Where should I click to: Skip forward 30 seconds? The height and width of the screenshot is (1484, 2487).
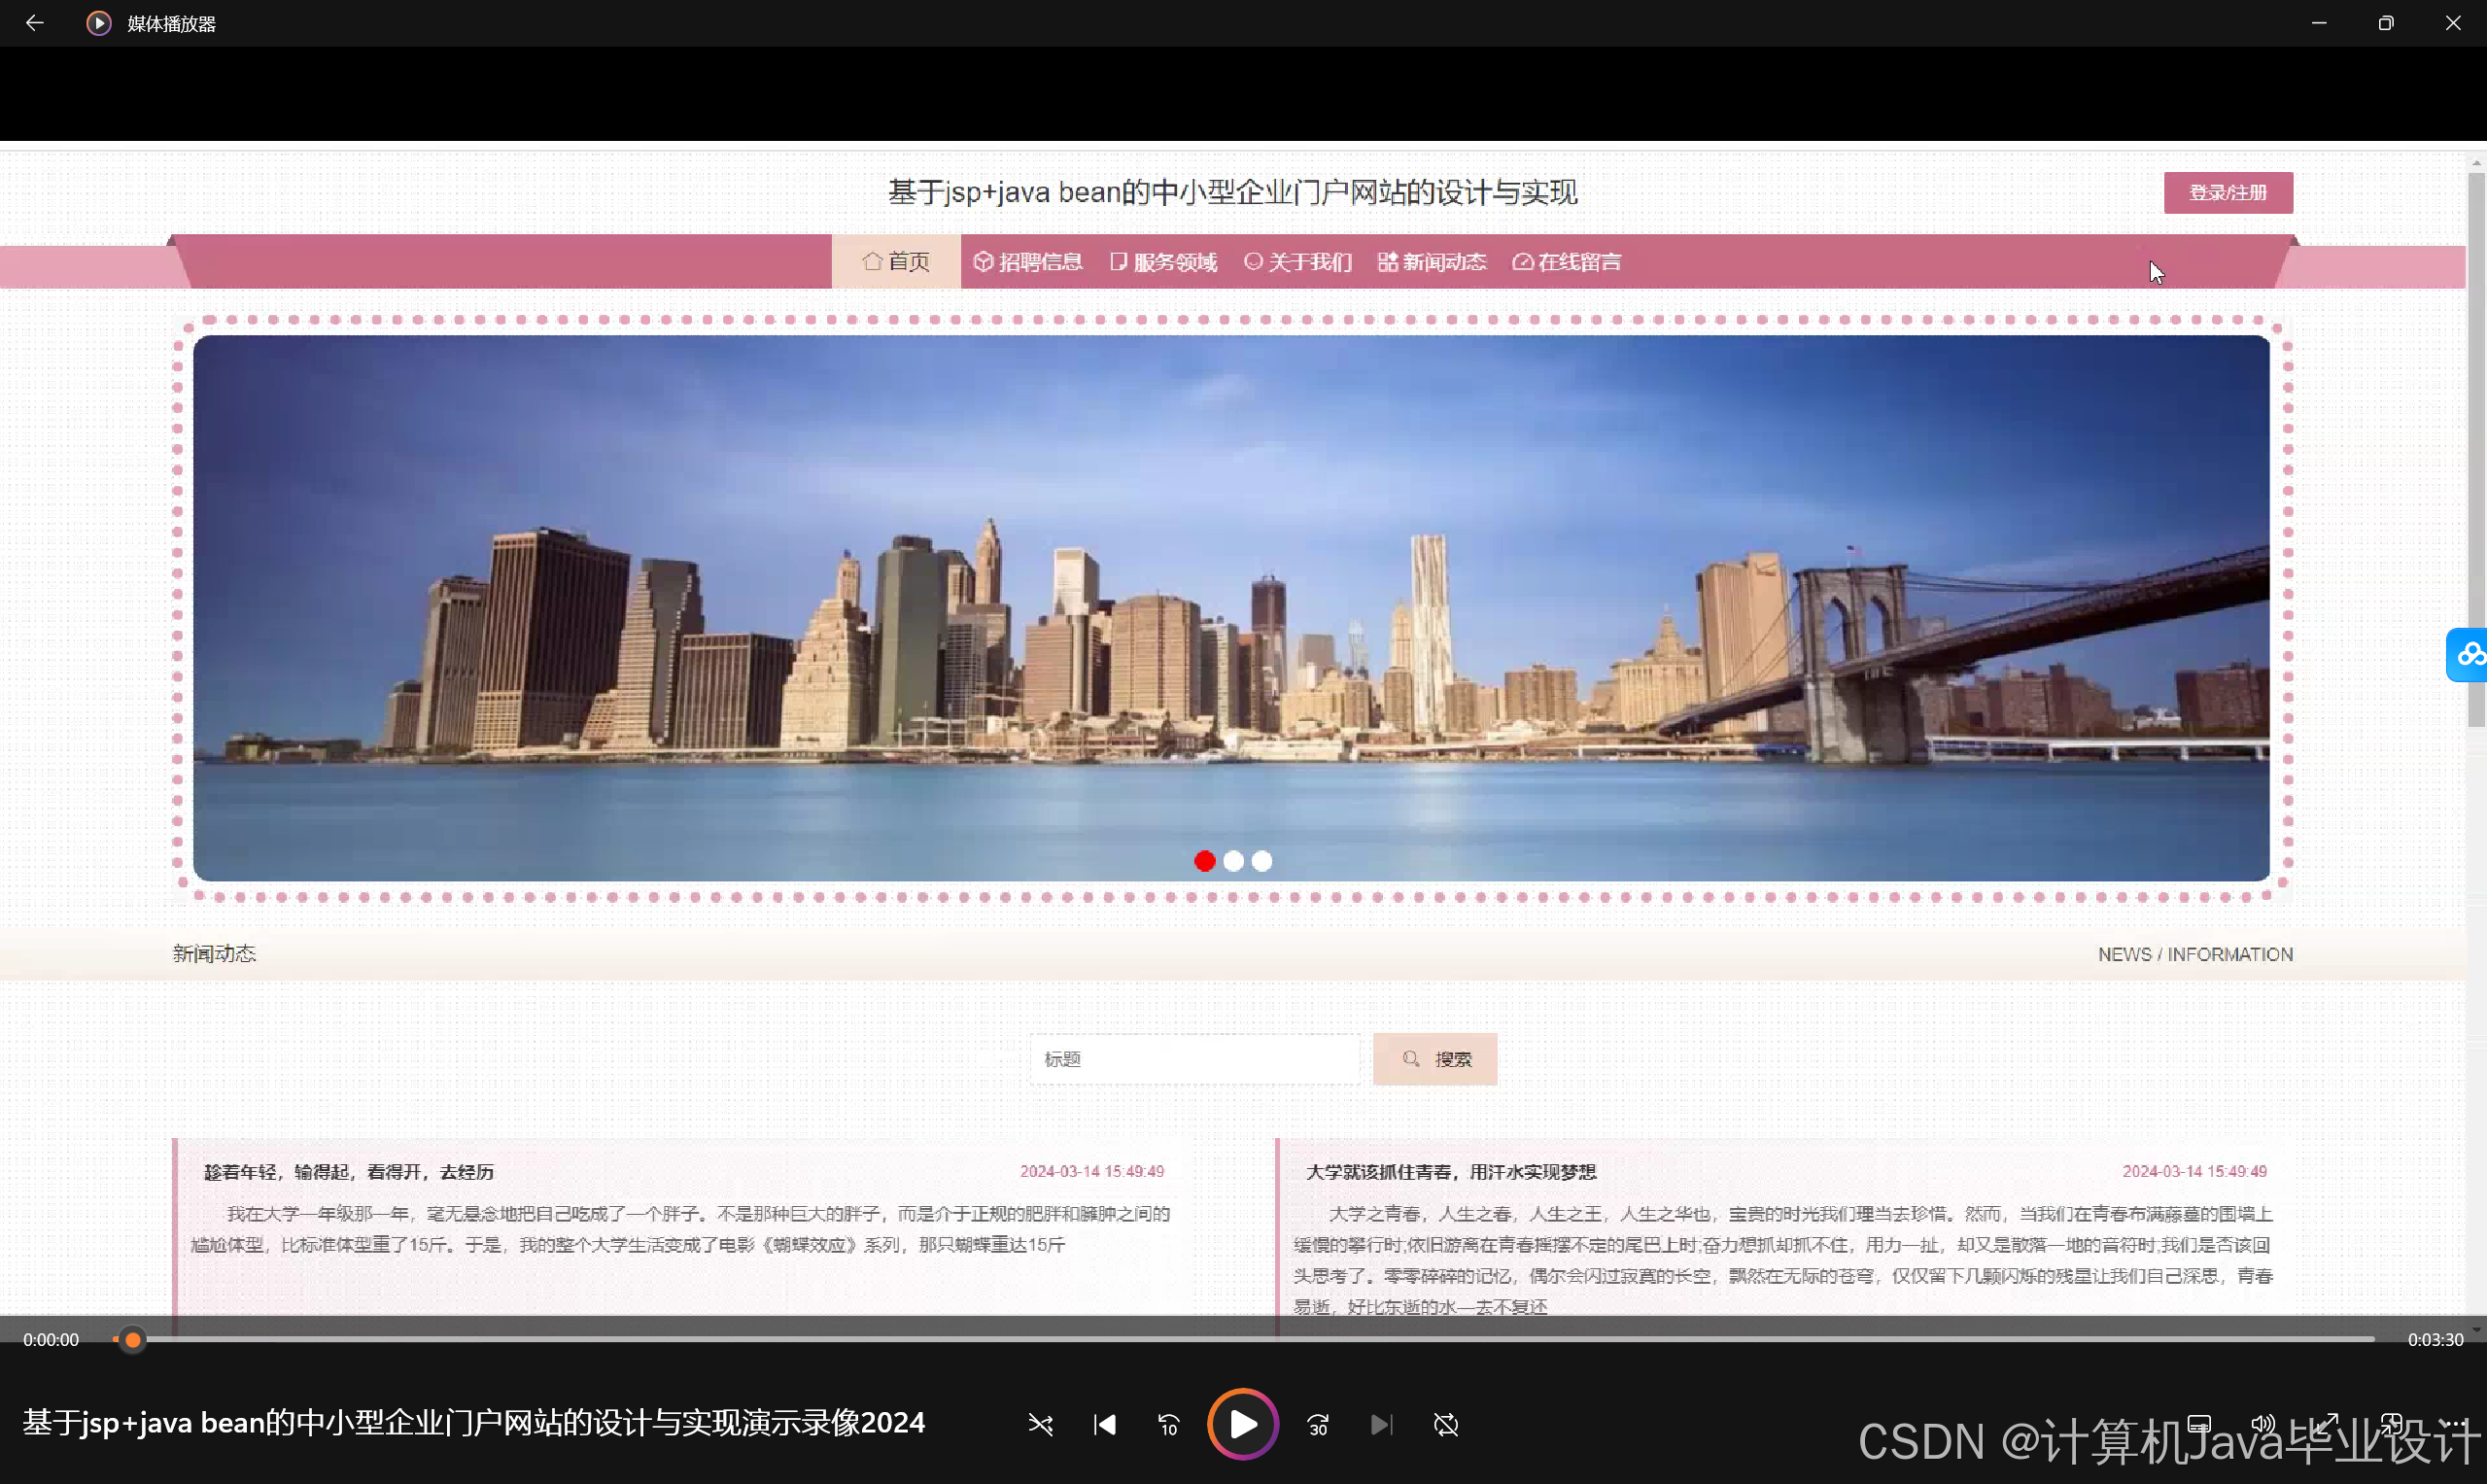pos(1318,1424)
